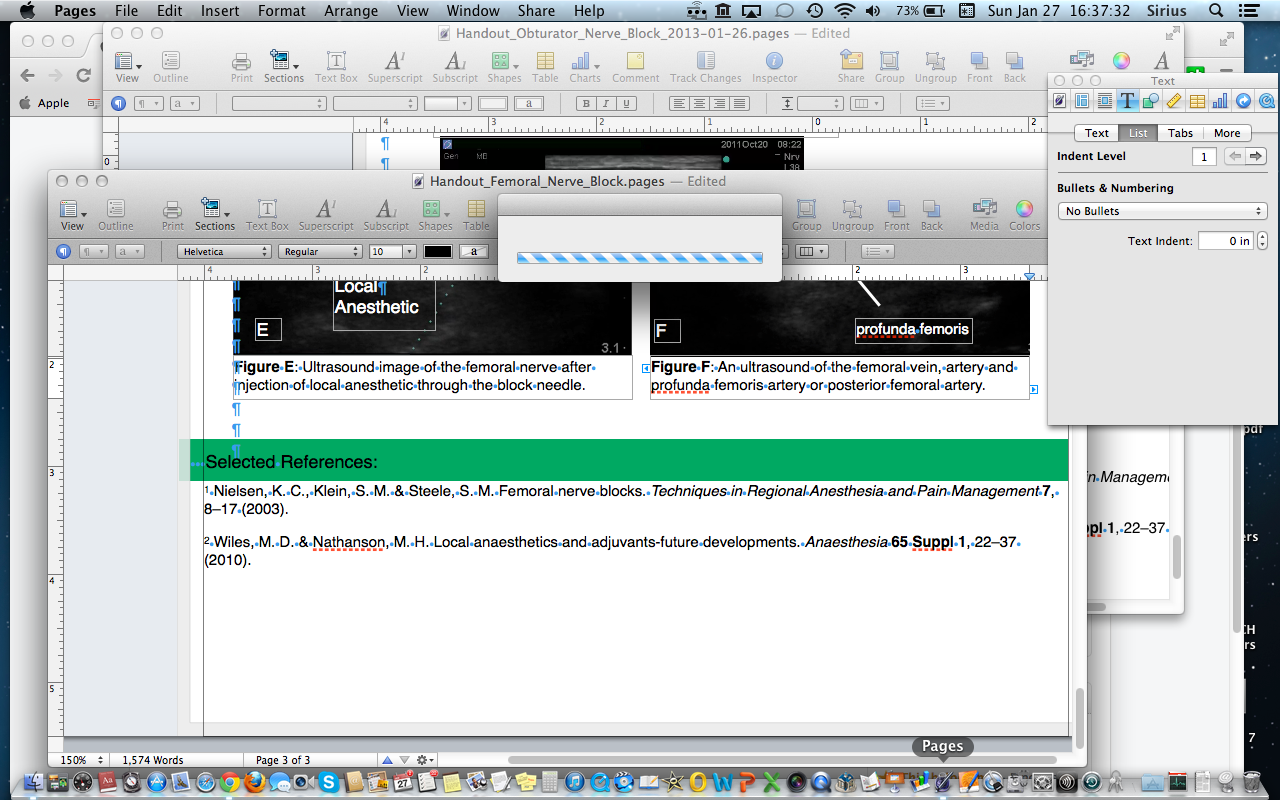Viewport: 1280px width, 800px height.
Task: Open Media browser in Femoral Nerve Block toolbar
Action: 984,213
